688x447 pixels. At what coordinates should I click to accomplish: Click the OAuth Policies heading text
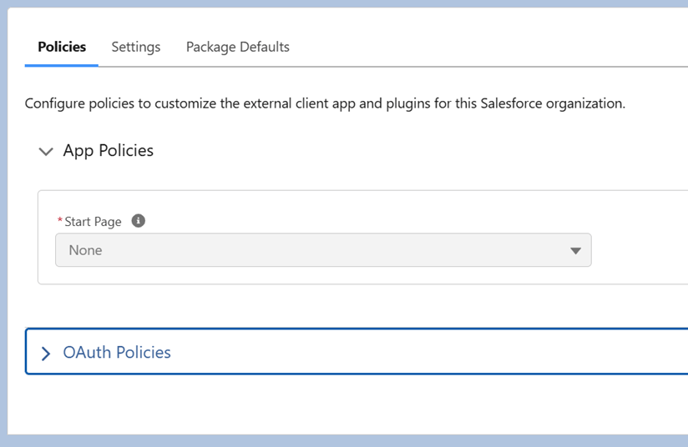(x=117, y=353)
